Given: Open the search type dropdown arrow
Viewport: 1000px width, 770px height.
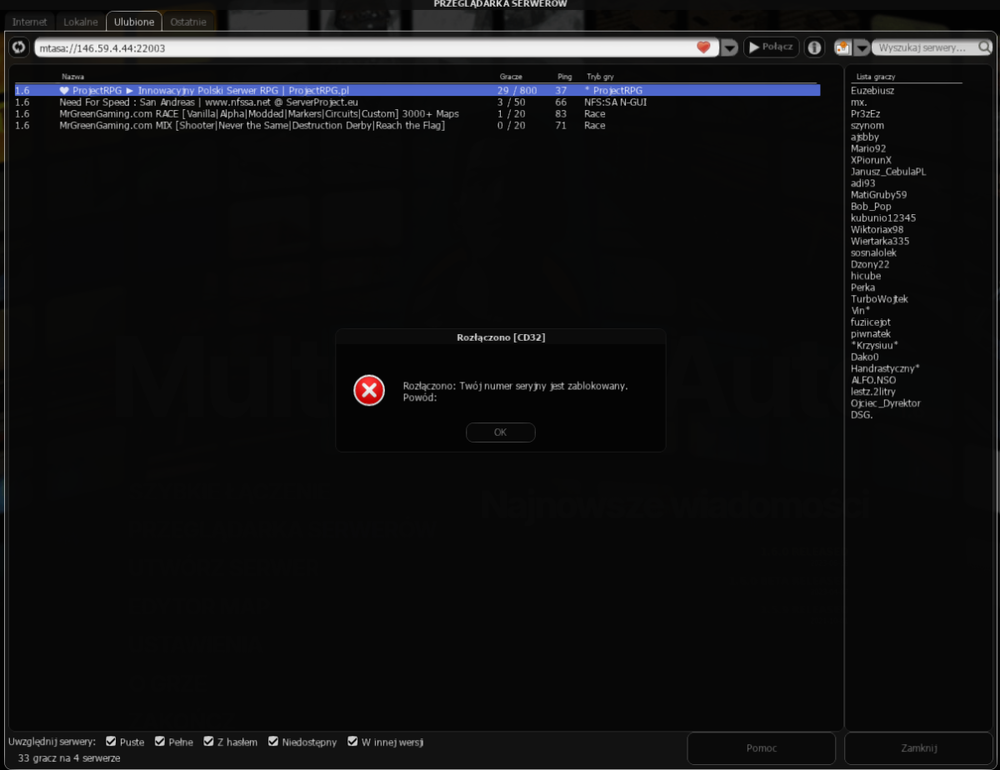Looking at the screenshot, I should [x=862, y=48].
